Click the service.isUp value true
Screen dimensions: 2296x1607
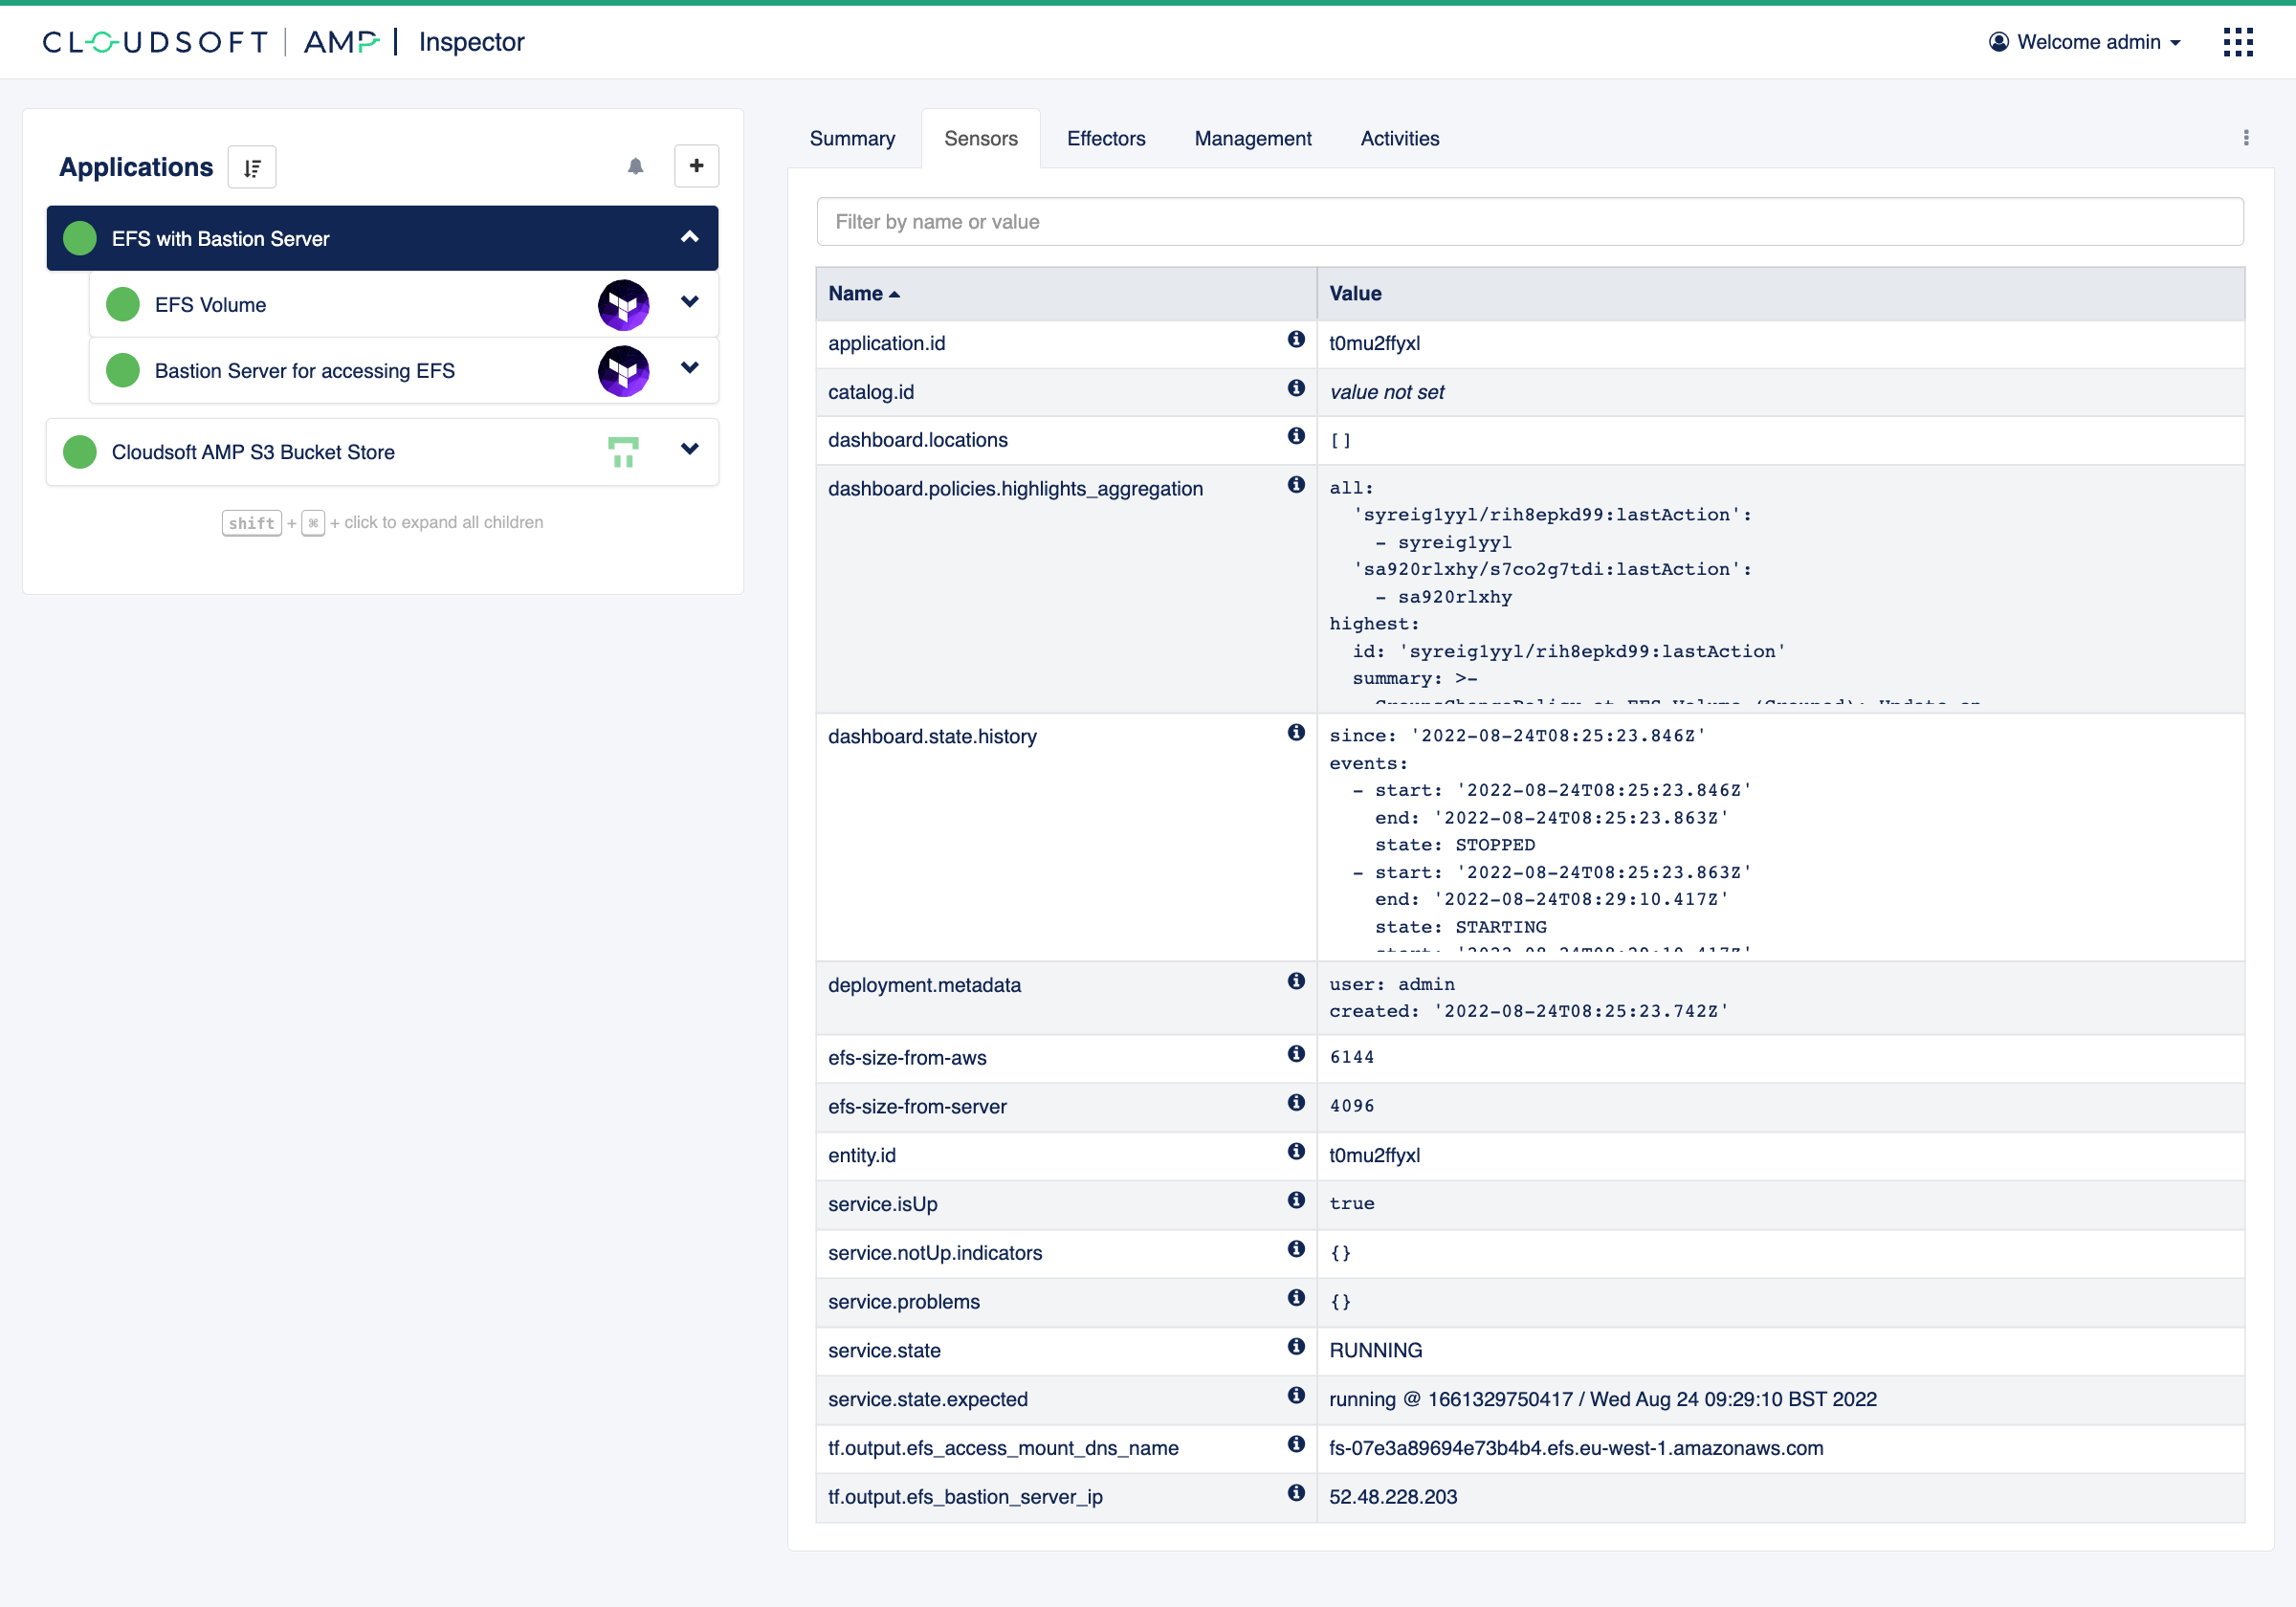[x=1351, y=1204]
